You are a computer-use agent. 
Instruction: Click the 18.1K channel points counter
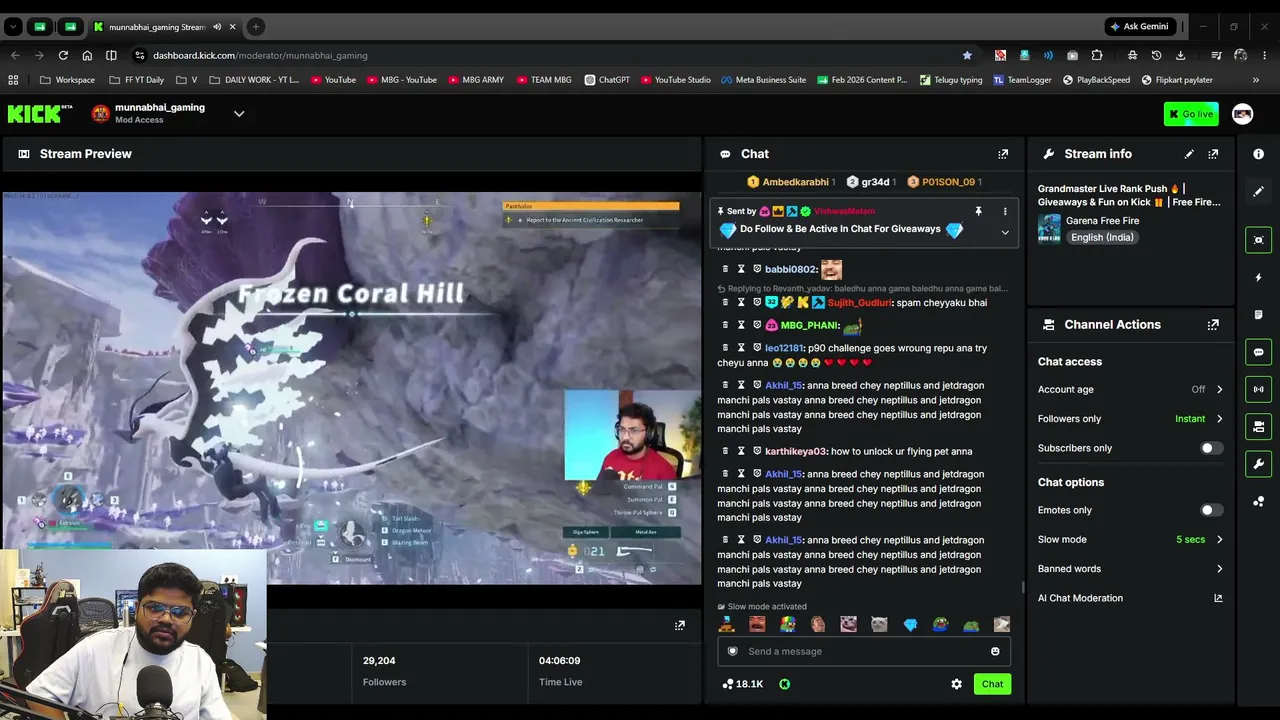click(x=742, y=684)
